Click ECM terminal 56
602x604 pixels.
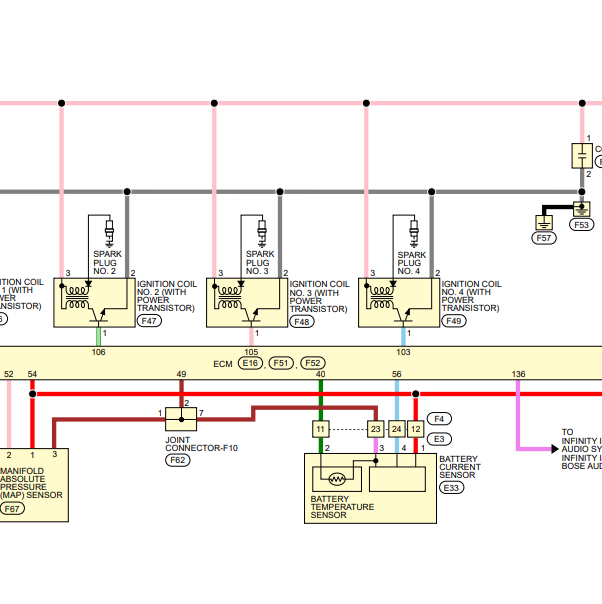point(397,374)
